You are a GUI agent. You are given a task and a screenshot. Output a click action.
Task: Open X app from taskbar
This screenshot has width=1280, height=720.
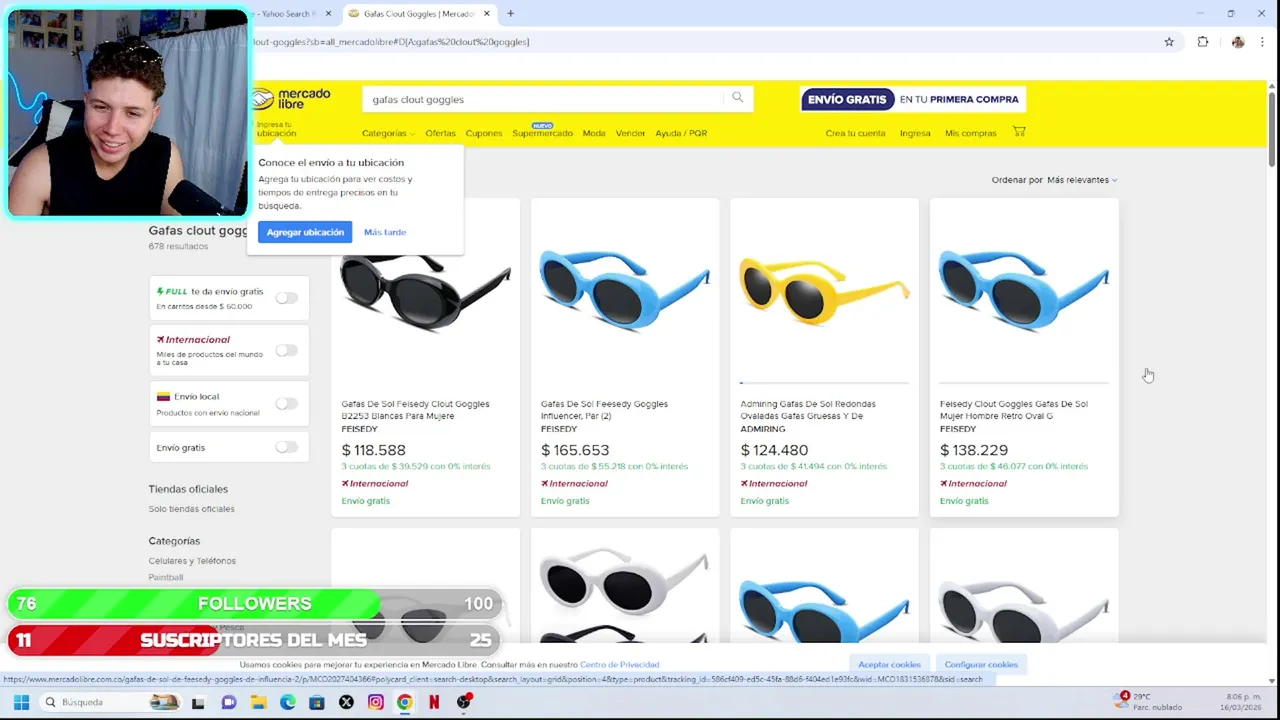click(x=346, y=703)
